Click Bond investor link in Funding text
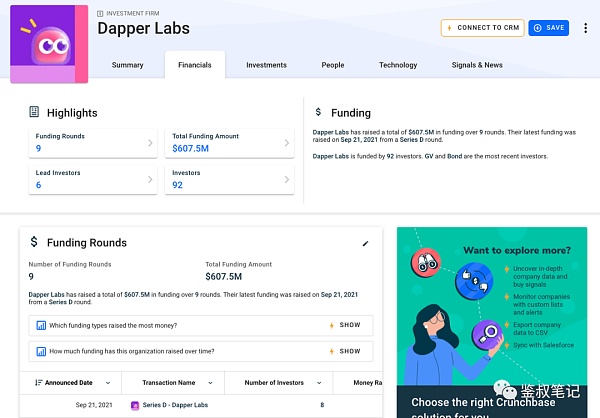 455,156
